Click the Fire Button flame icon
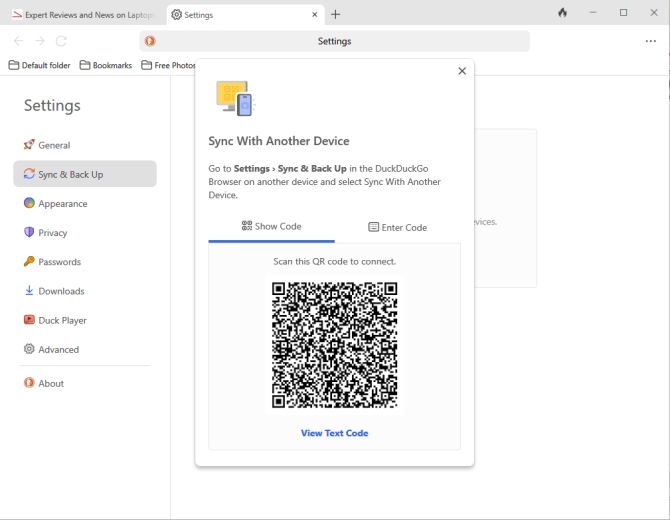The height and width of the screenshot is (520, 670). point(562,13)
